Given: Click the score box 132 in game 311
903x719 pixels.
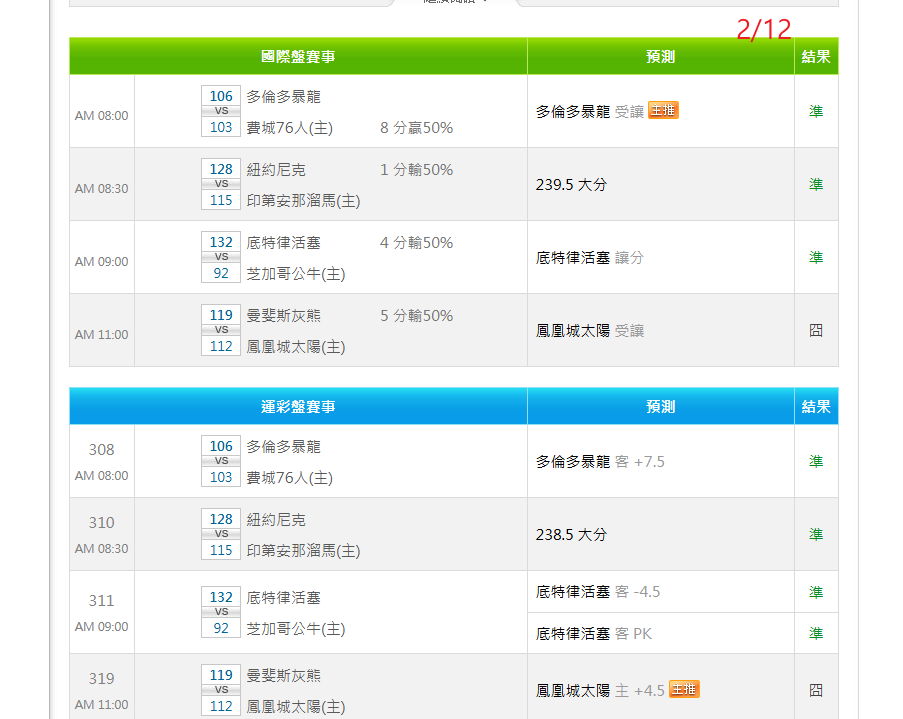Looking at the screenshot, I should (221, 597).
